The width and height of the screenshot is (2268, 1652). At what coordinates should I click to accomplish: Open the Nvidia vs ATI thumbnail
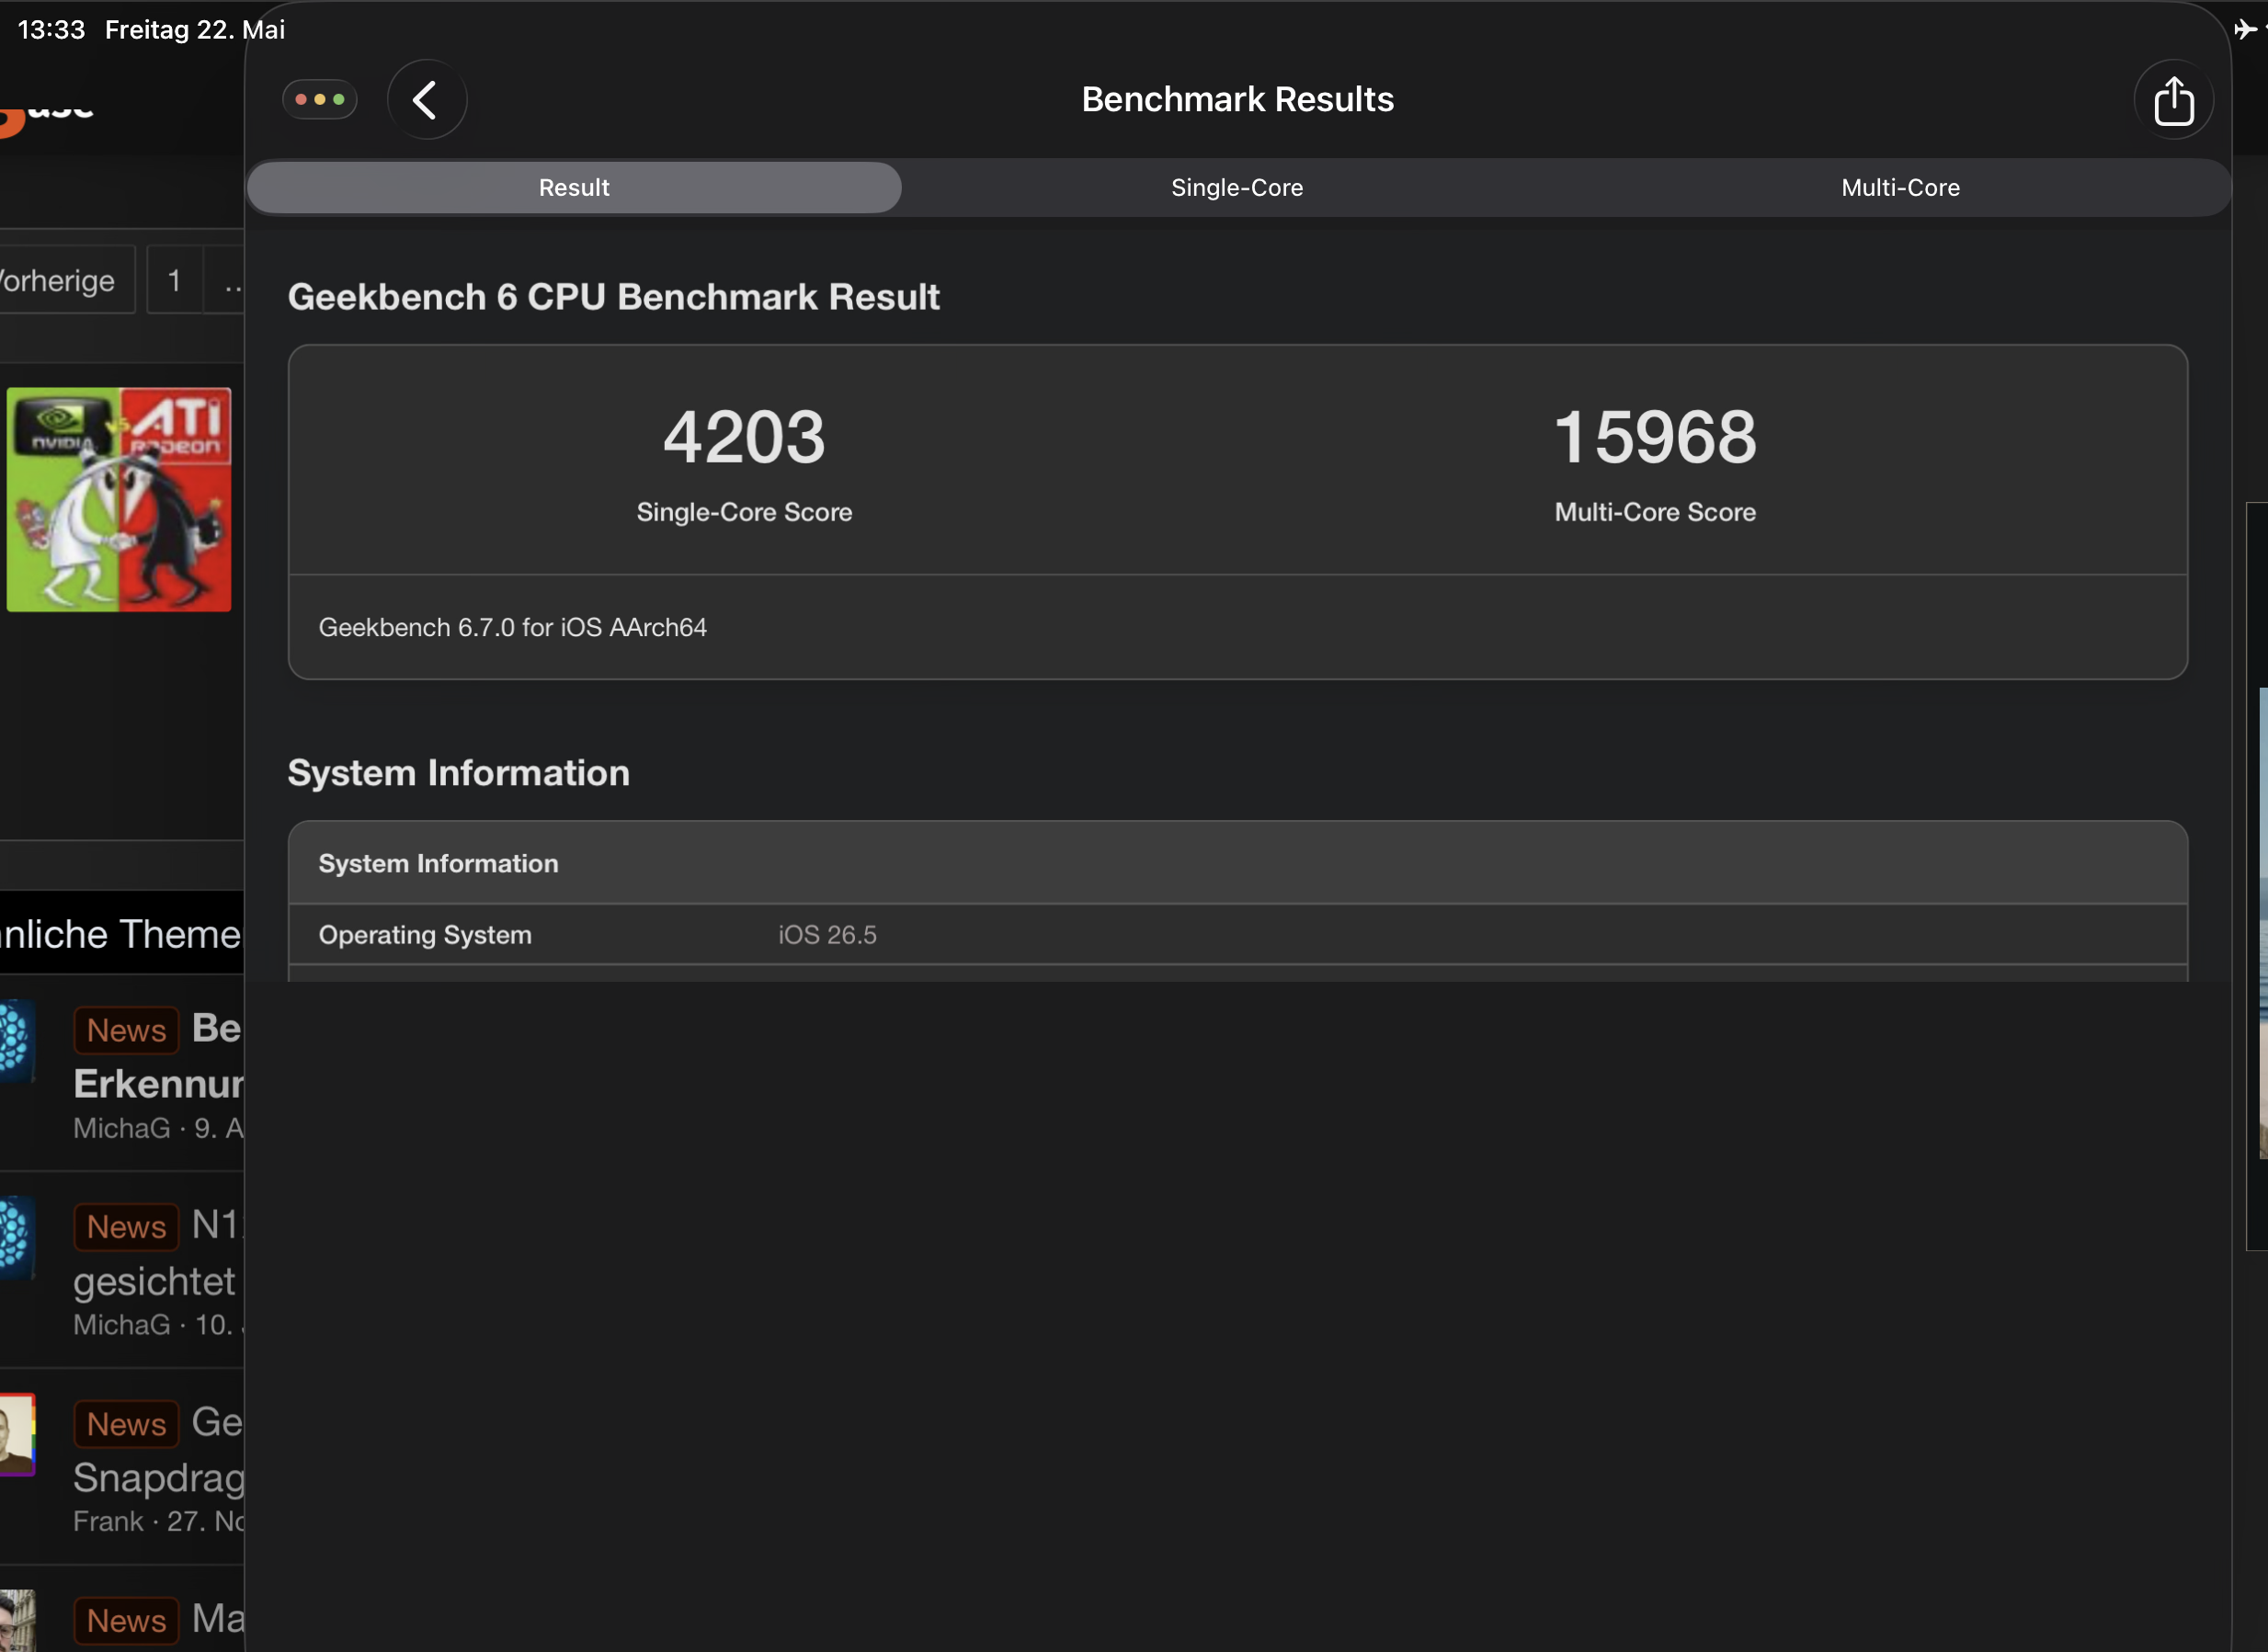click(119, 500)
